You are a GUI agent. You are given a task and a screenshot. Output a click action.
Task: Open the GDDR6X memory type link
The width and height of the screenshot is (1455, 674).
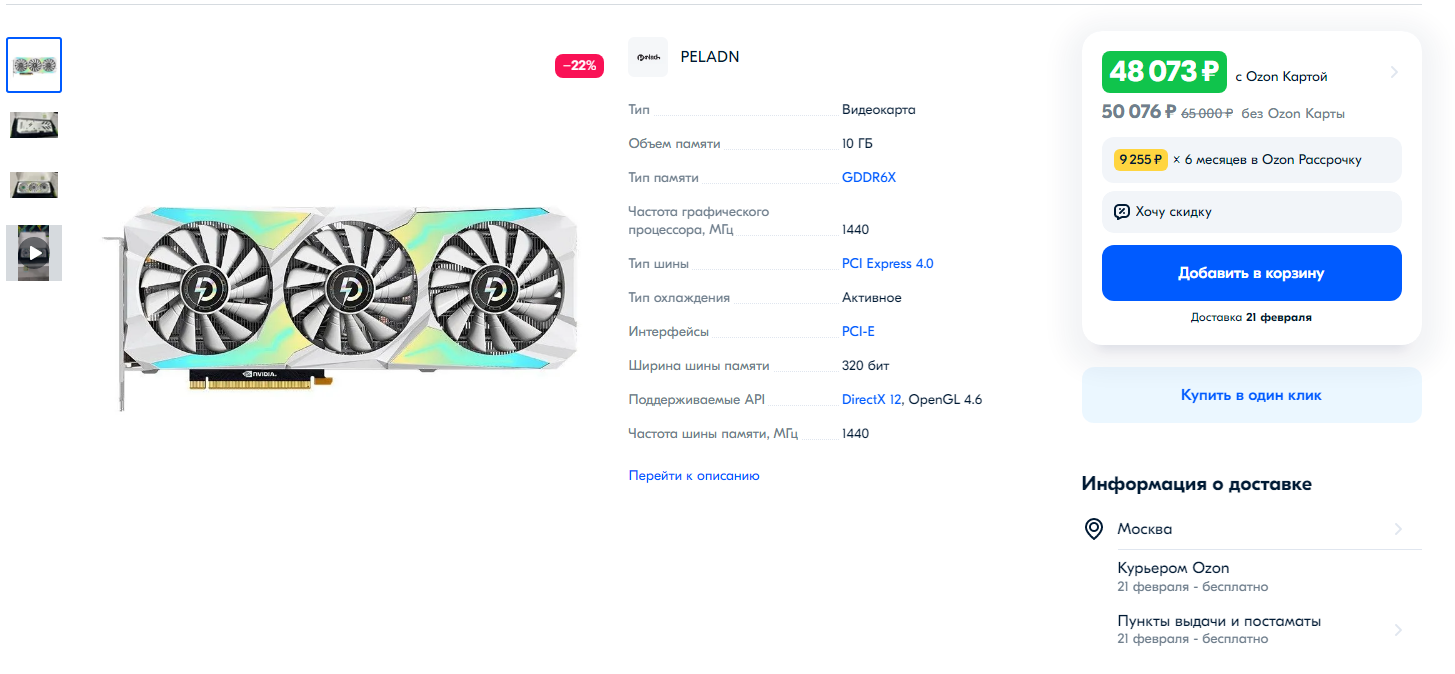coord(869,178)
